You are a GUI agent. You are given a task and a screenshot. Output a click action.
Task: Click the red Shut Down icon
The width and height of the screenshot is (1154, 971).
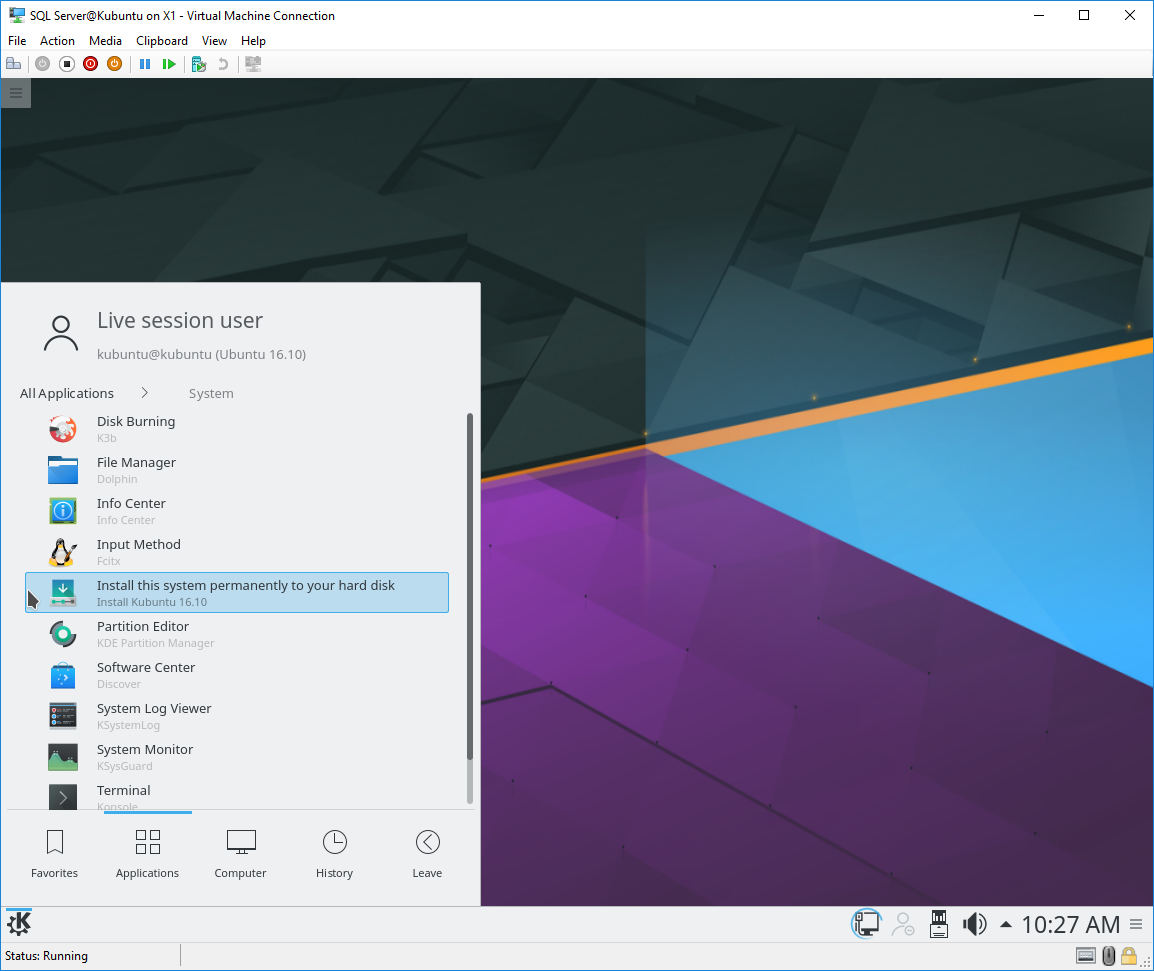(91, 64)
